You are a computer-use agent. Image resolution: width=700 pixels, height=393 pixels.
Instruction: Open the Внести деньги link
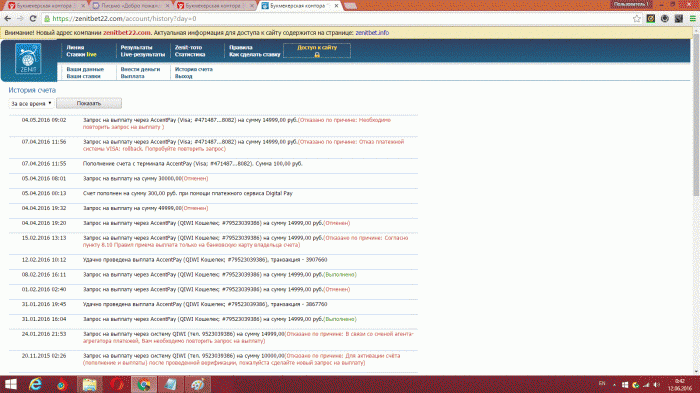140,69
